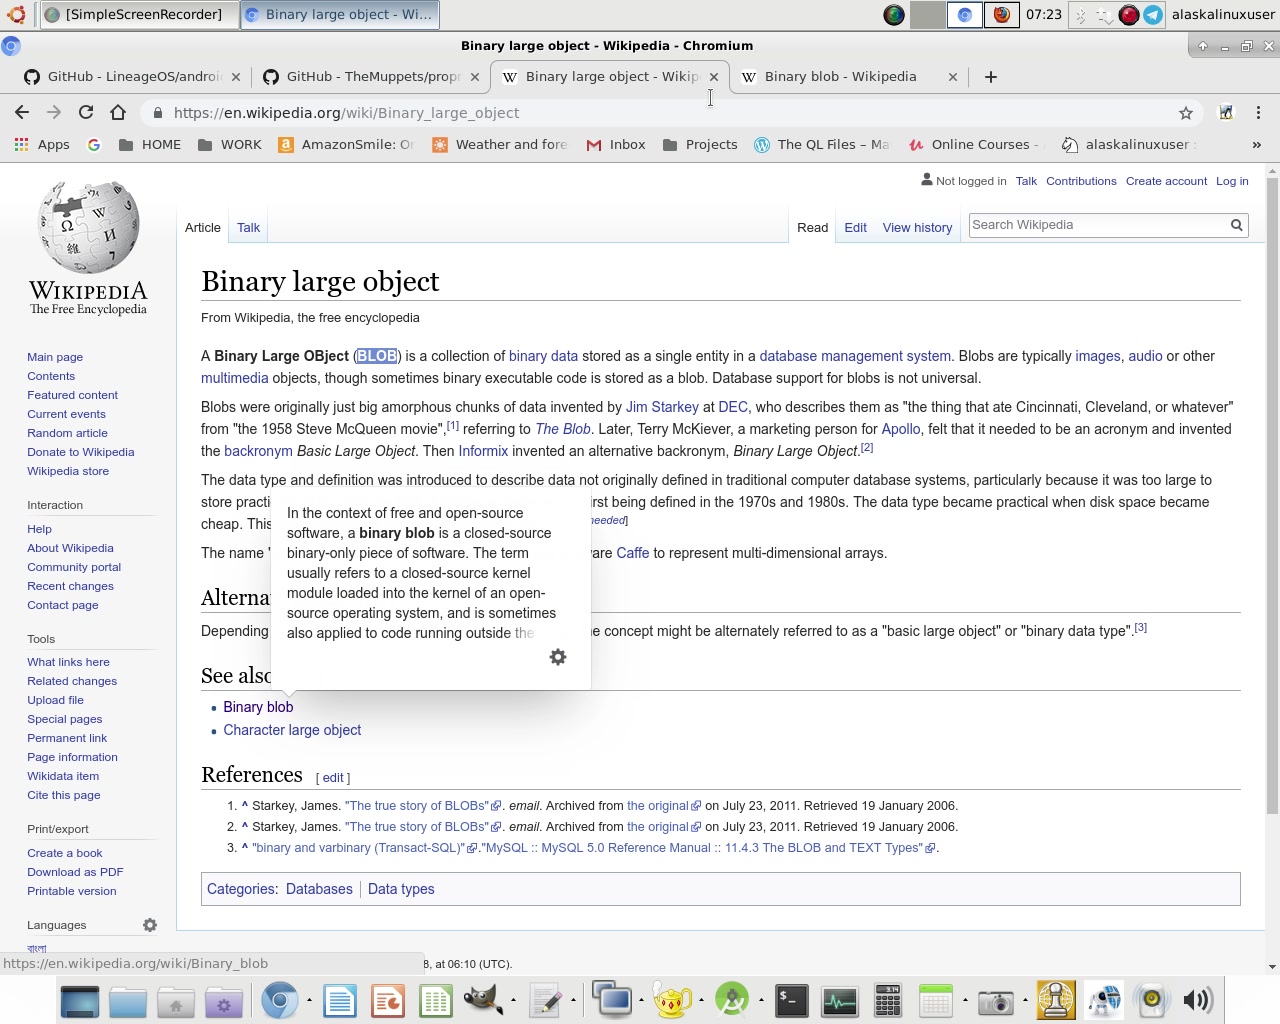Edit the References section via edit link
The image size is (1280, 1024).
pos(333,778)
